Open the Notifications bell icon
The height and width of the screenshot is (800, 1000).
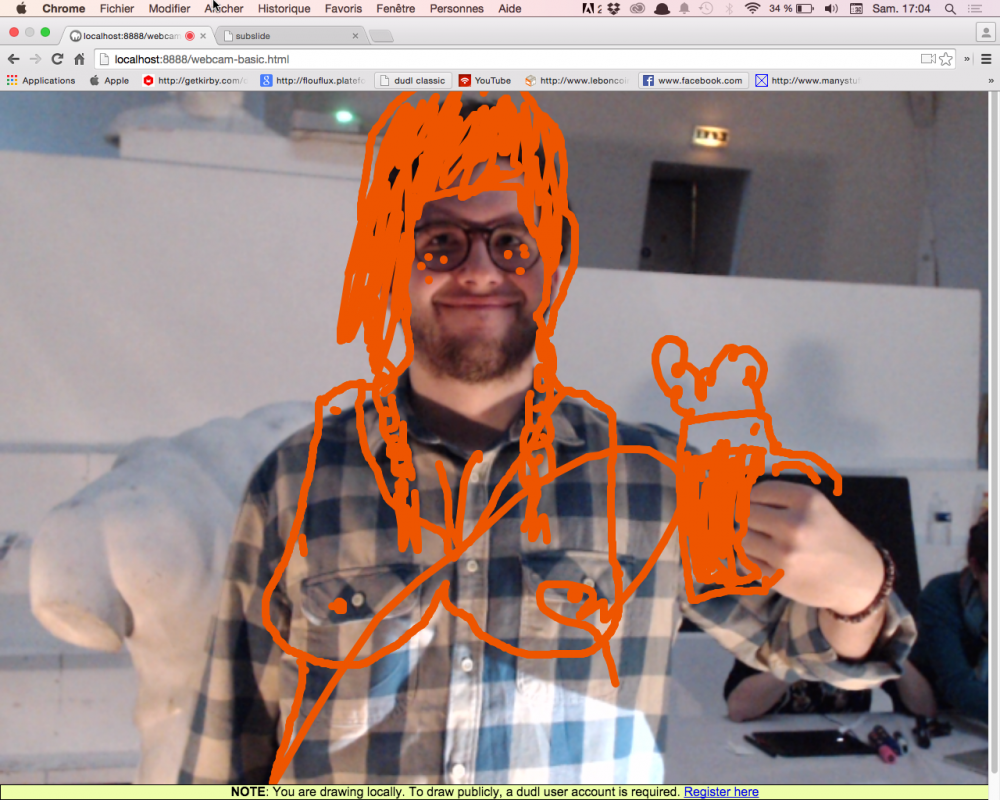pos(684,8)
